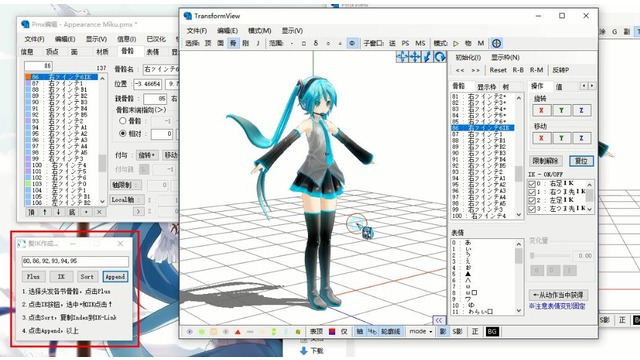Toggle IK checkbox for 0: 右足IK

[531, 184]
